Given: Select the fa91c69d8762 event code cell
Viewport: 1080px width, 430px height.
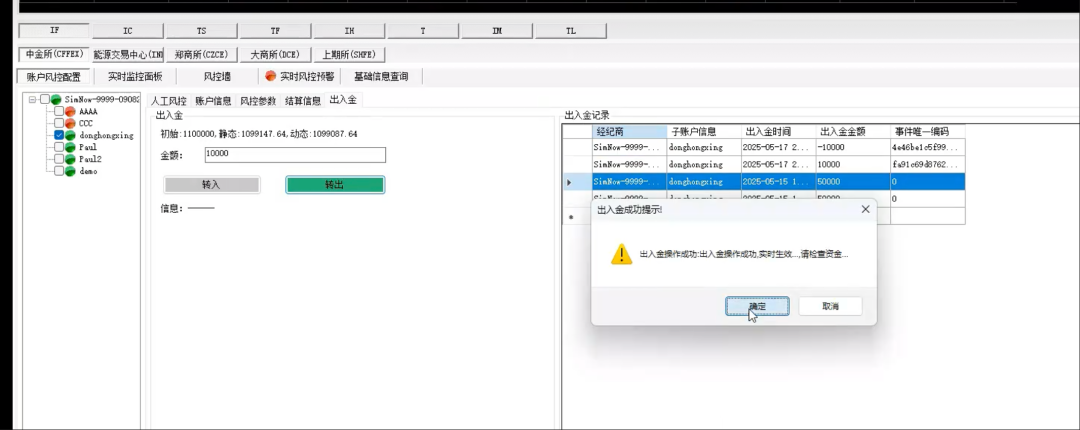Looking at the screenshot, I should click(x=927, y=165).
